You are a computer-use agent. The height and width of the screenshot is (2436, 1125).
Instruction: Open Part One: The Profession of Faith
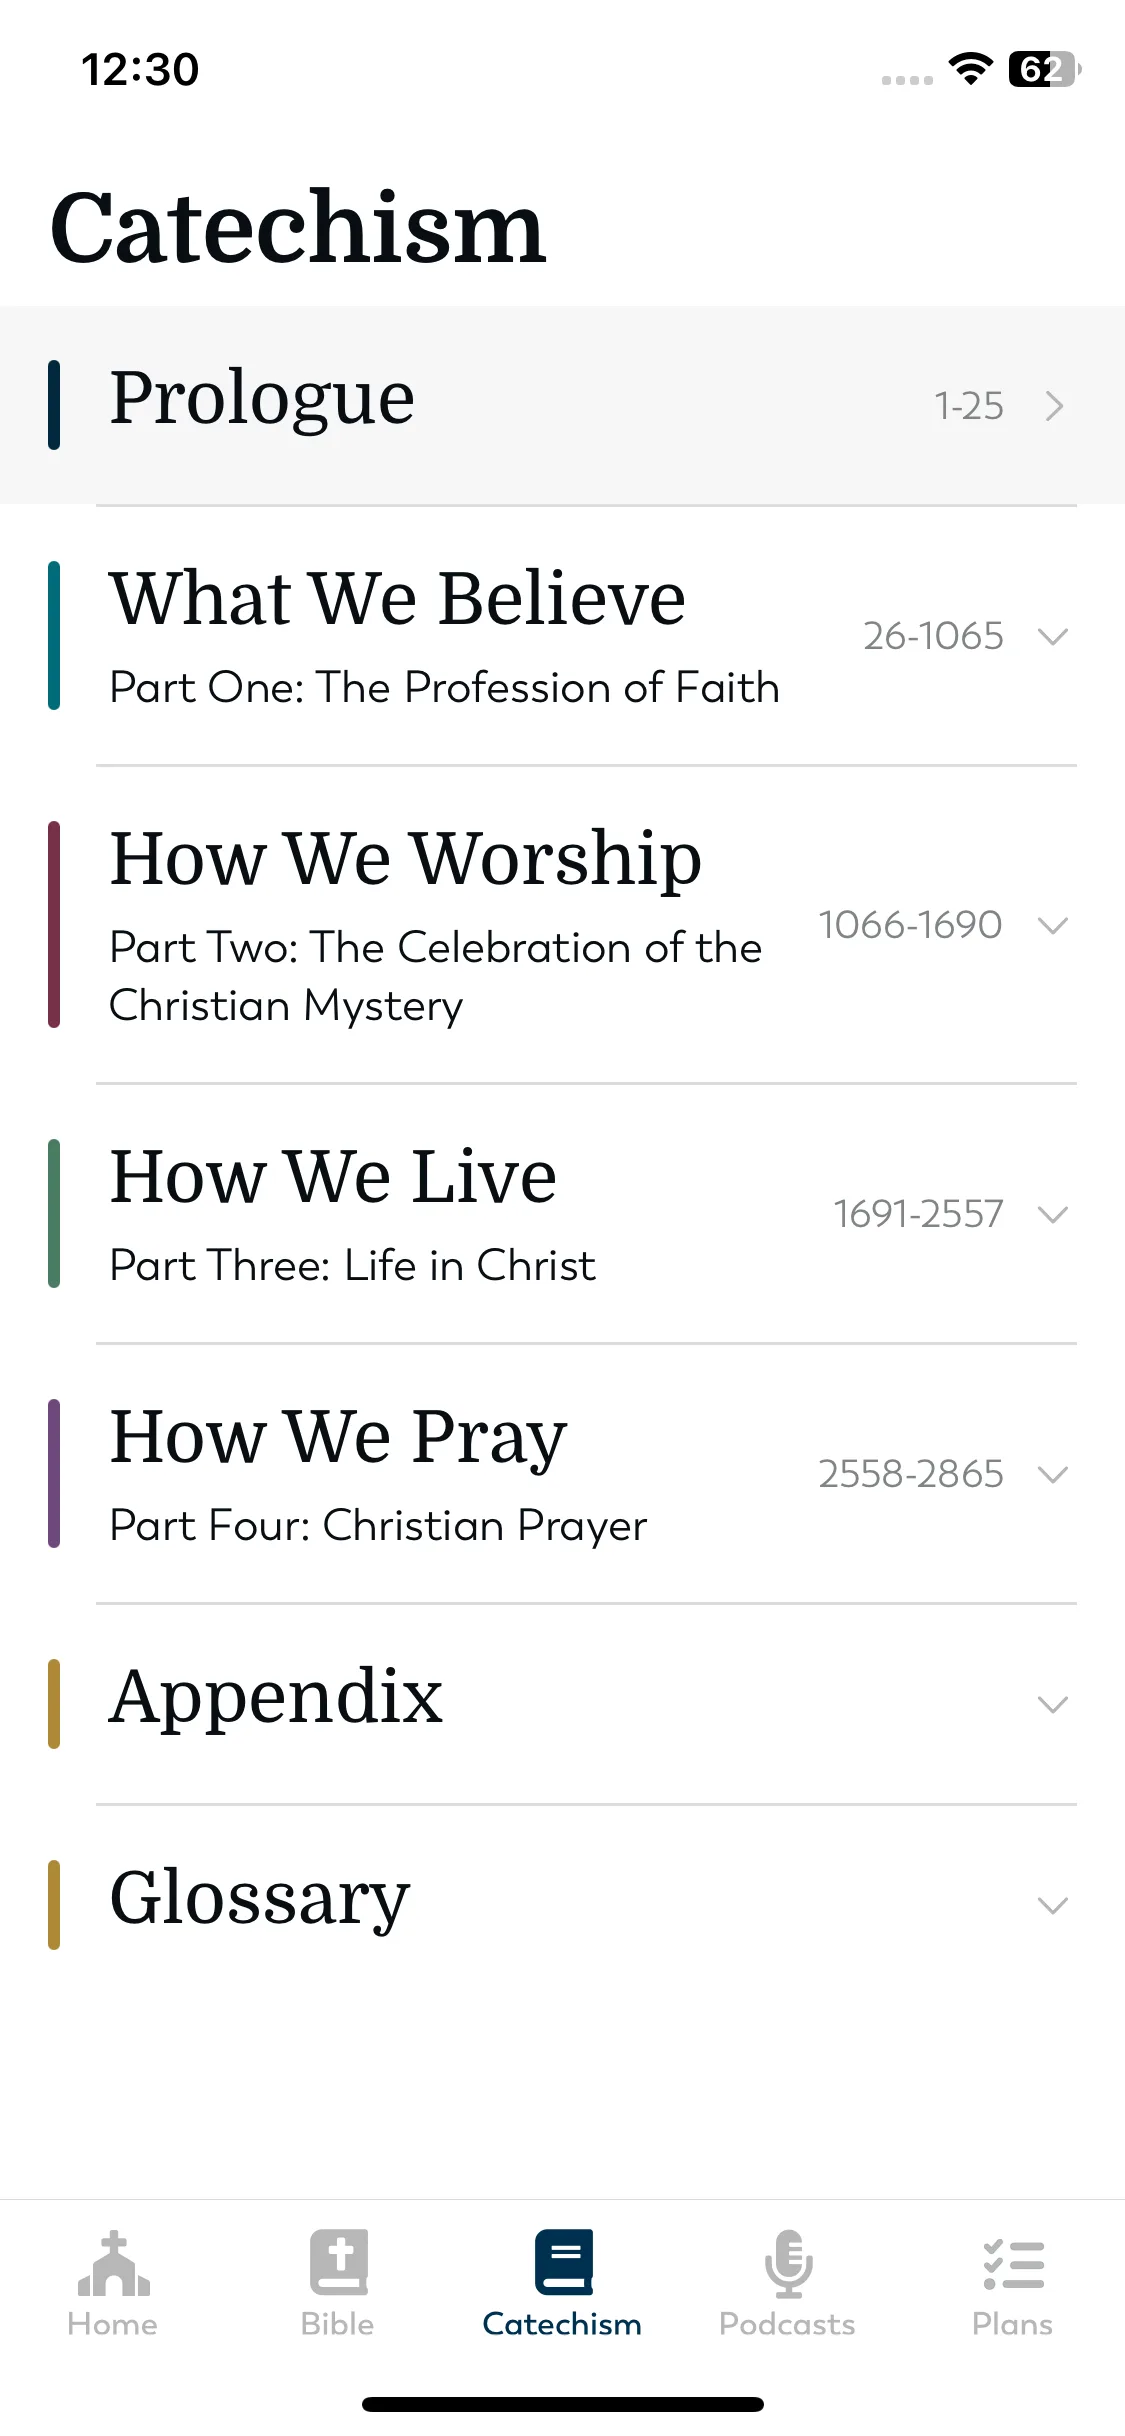tap(444, 688)
